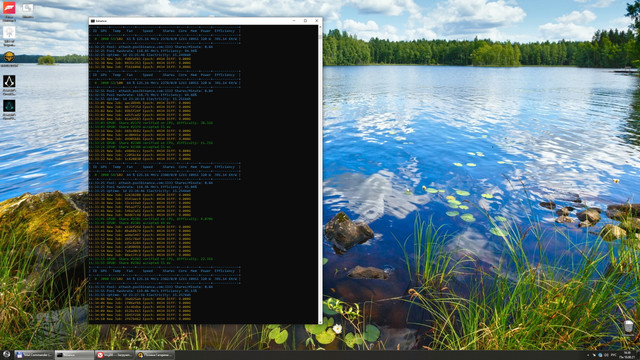This screenshot has width=640, height=360.
Task: Switch to the Vivaldi browser taskbar button
Action: [x=114, y=355]
